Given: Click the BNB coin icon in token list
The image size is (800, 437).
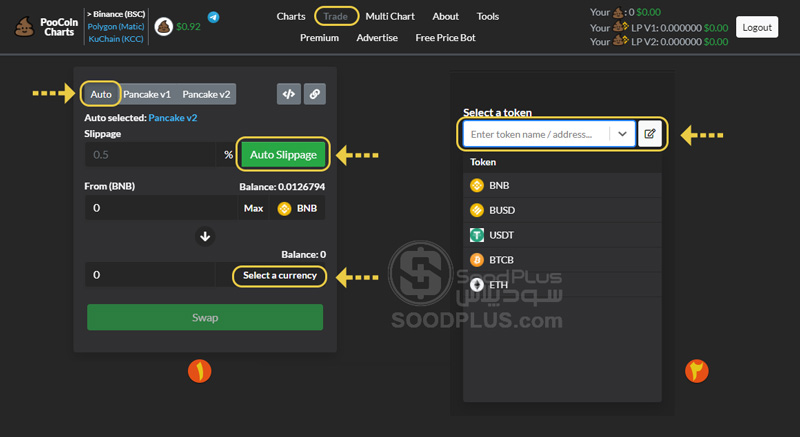Looking at the screenshot, I should pos(477,186).
